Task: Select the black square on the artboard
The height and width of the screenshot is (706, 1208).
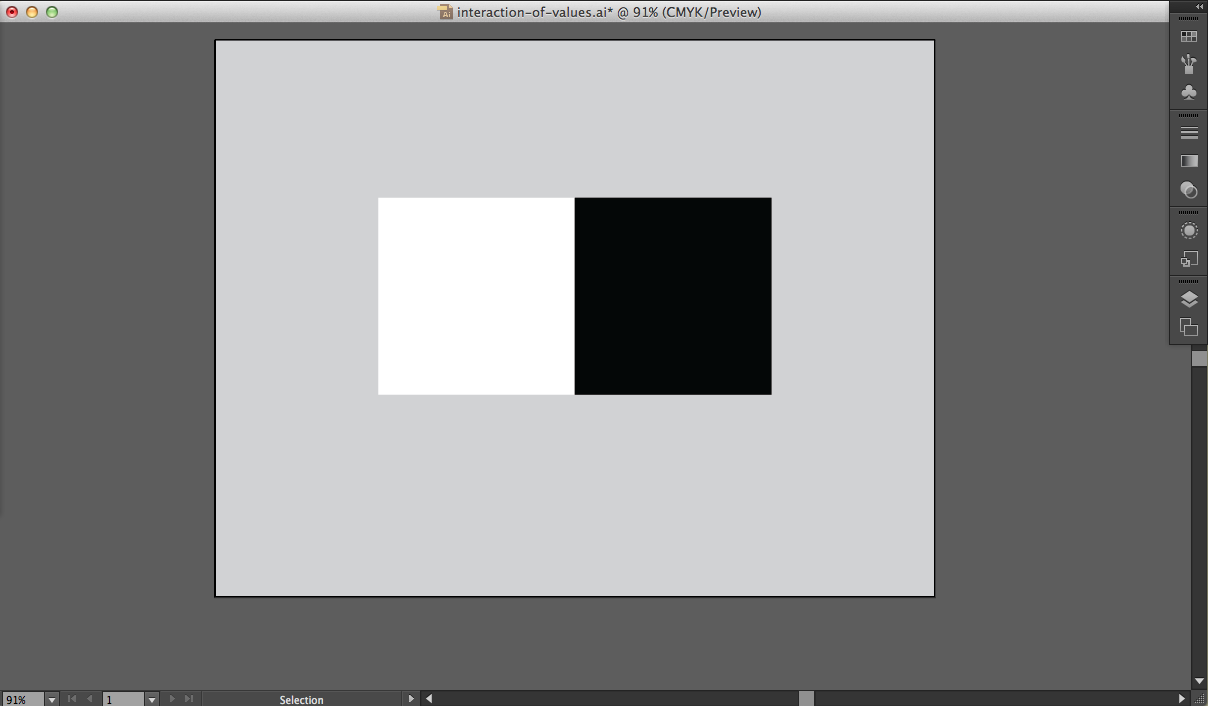Action: [x=673, y=296]
